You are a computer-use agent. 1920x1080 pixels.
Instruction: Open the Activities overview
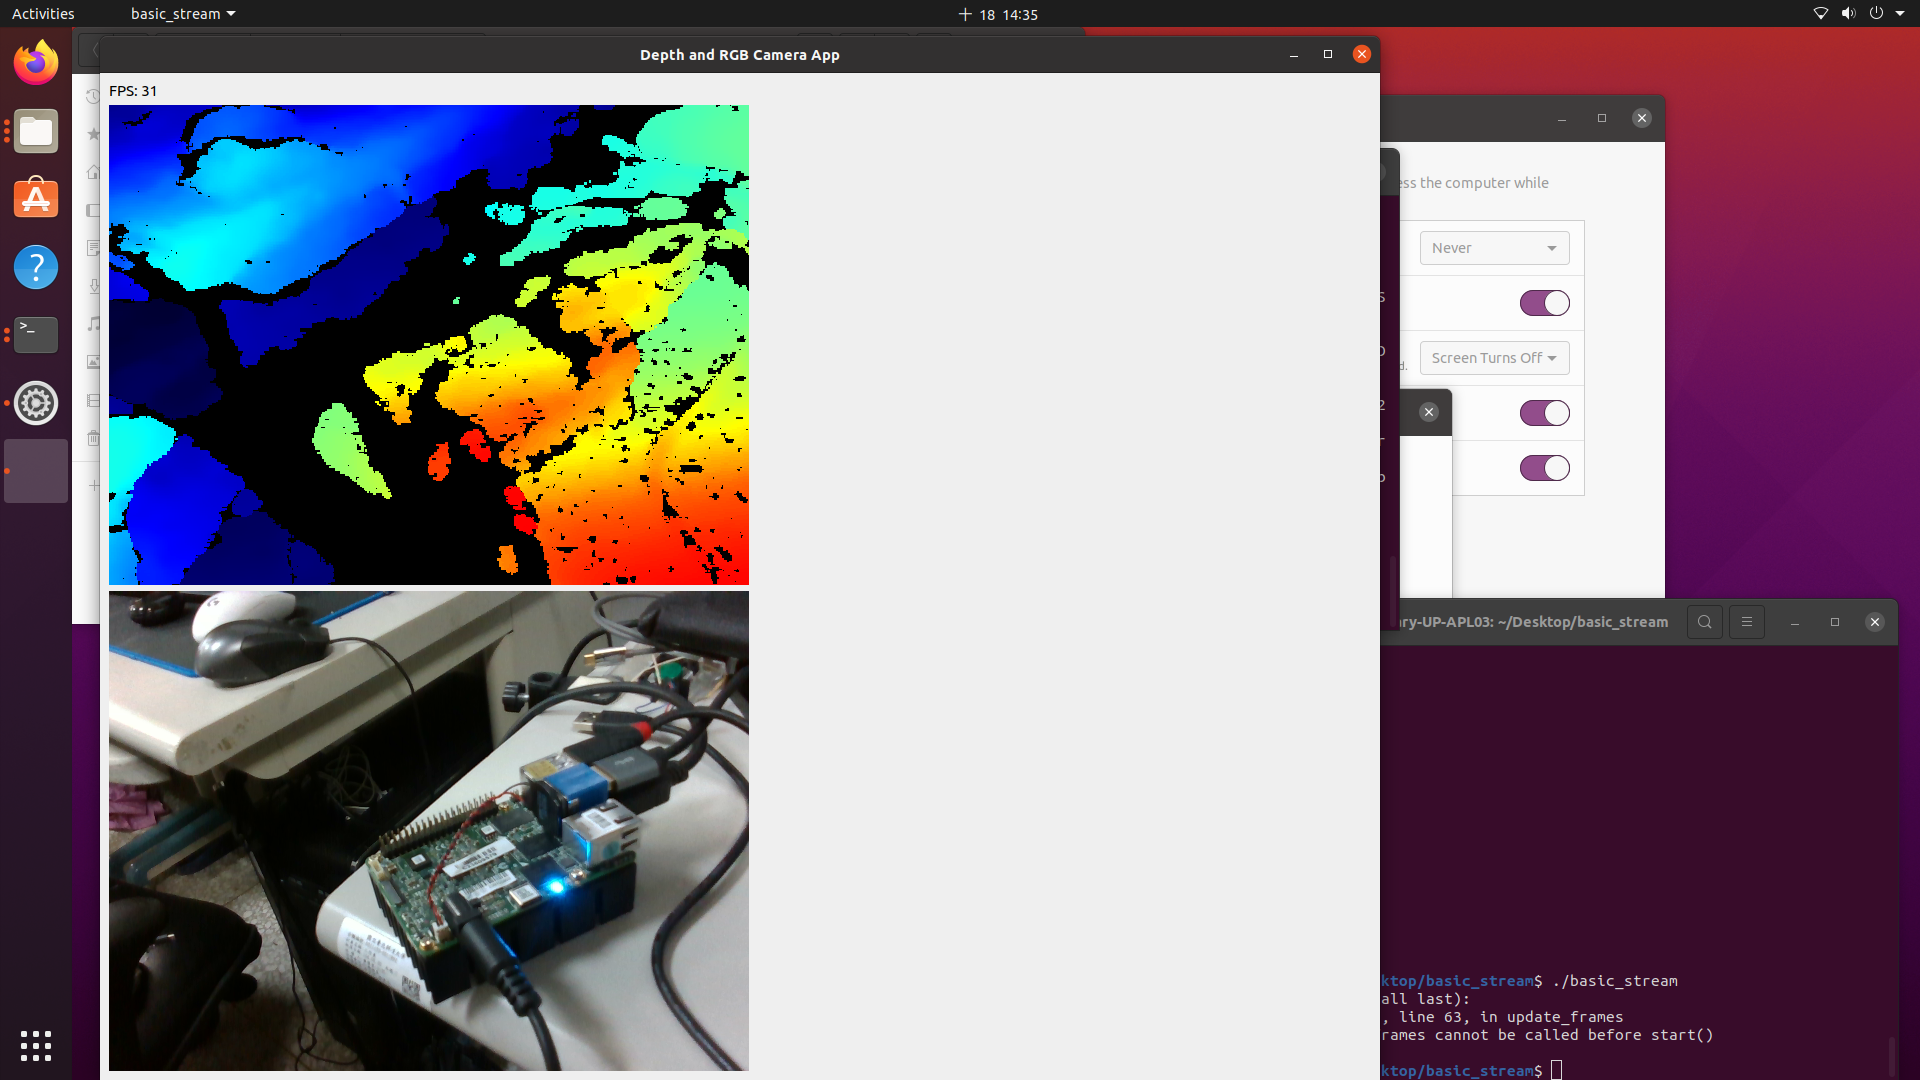42,13
